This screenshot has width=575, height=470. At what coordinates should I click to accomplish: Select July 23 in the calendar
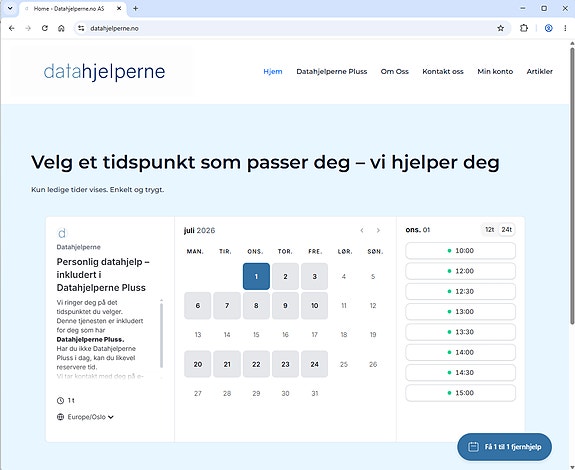(x=285, y=364)
